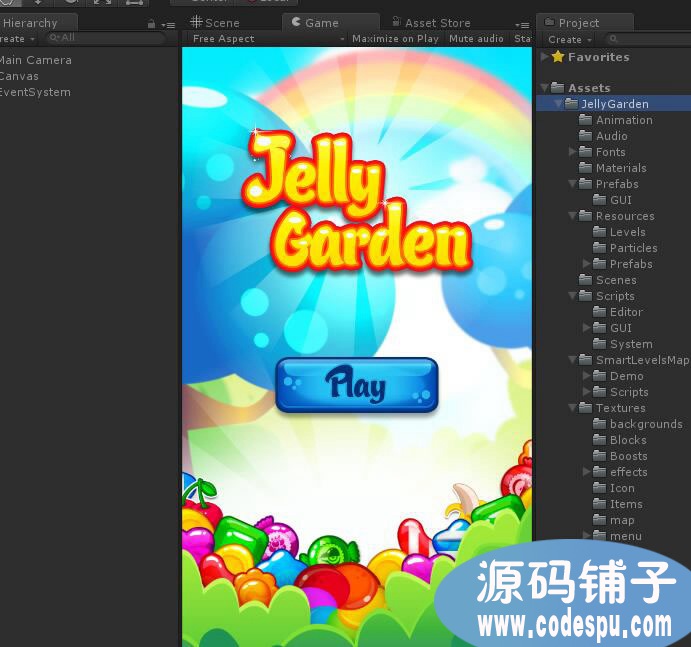
Task: Click the Animation folder icon
Action: click(585, 119)
